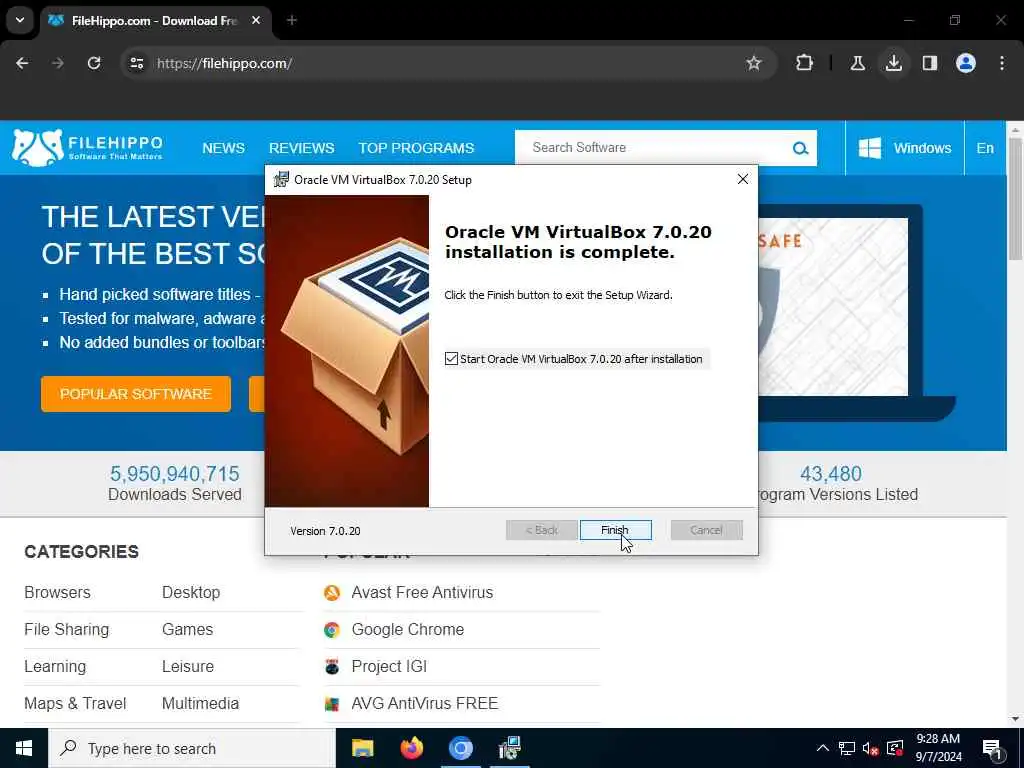The image size is (1024, 768).
Task: Toggle Chrome side panel icon
Action: click(x=929, y=63)
